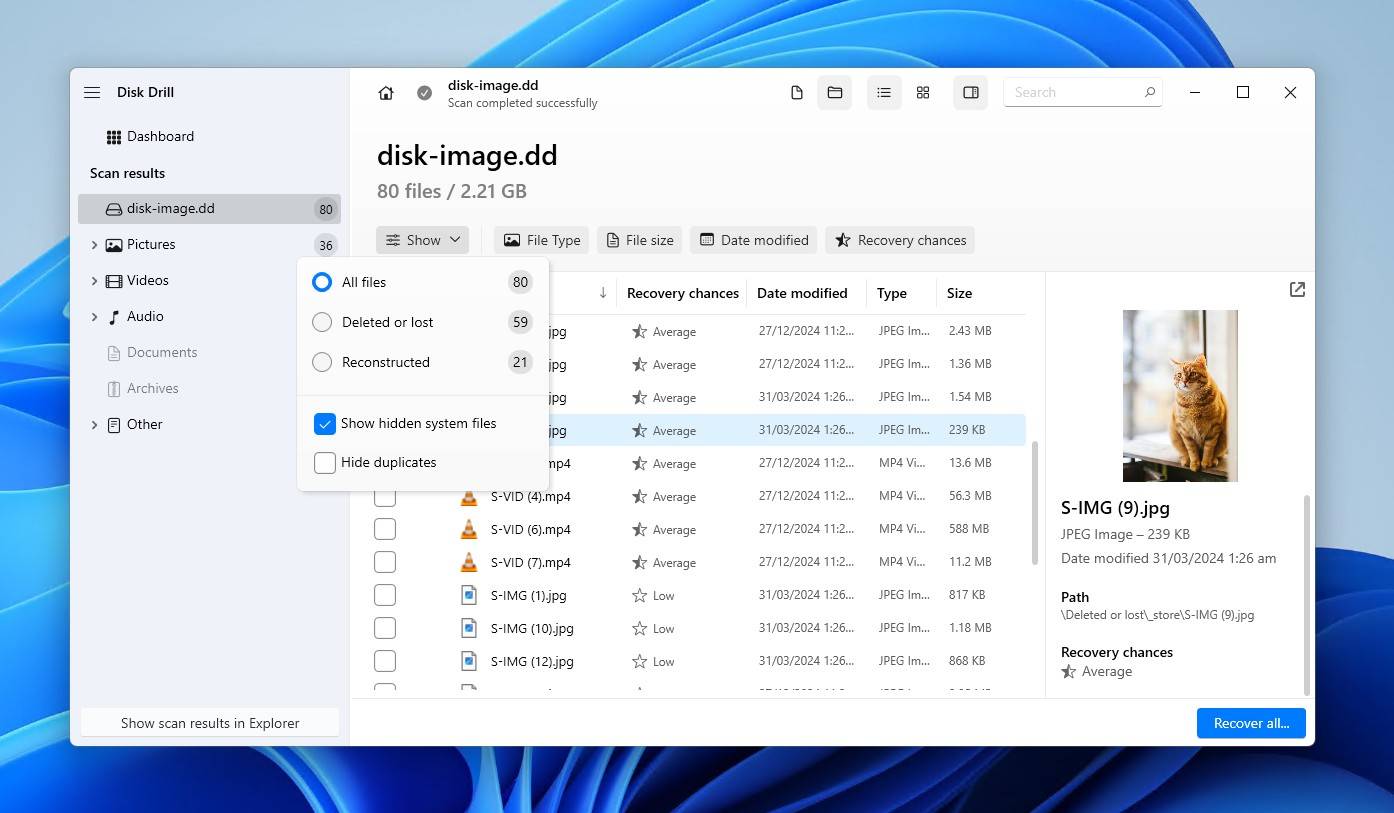Expand the Audio category chevron
Screen dimensions: 1394x813
(94, 317)
